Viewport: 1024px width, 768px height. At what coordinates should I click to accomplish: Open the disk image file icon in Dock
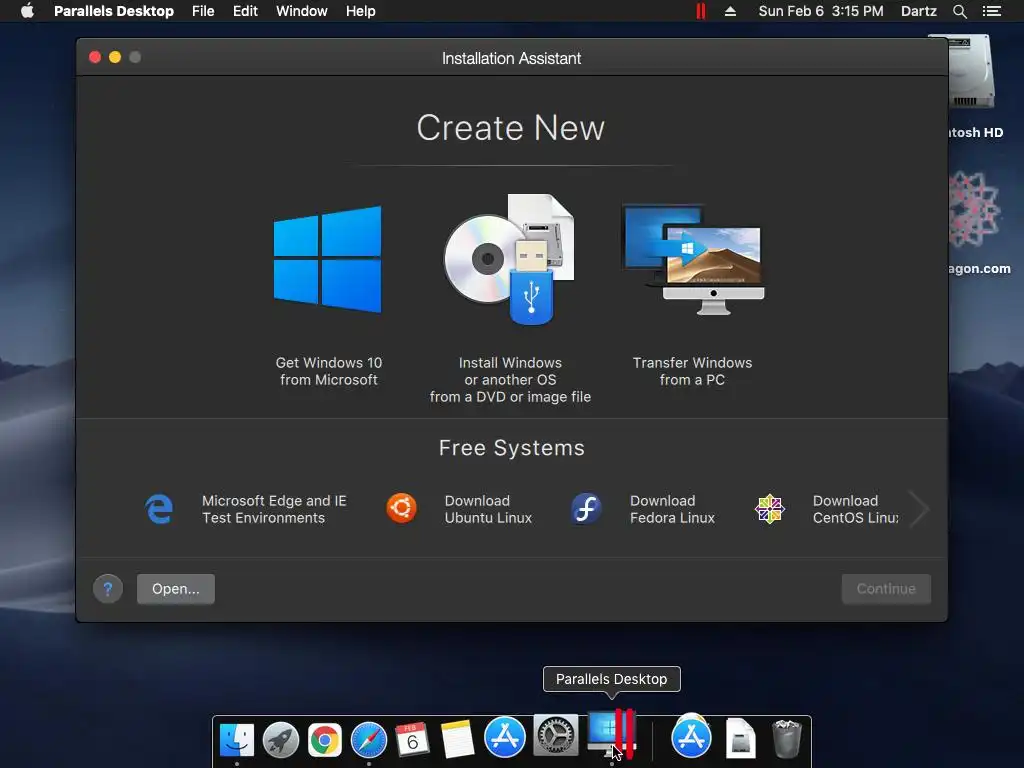click(741, 738)
